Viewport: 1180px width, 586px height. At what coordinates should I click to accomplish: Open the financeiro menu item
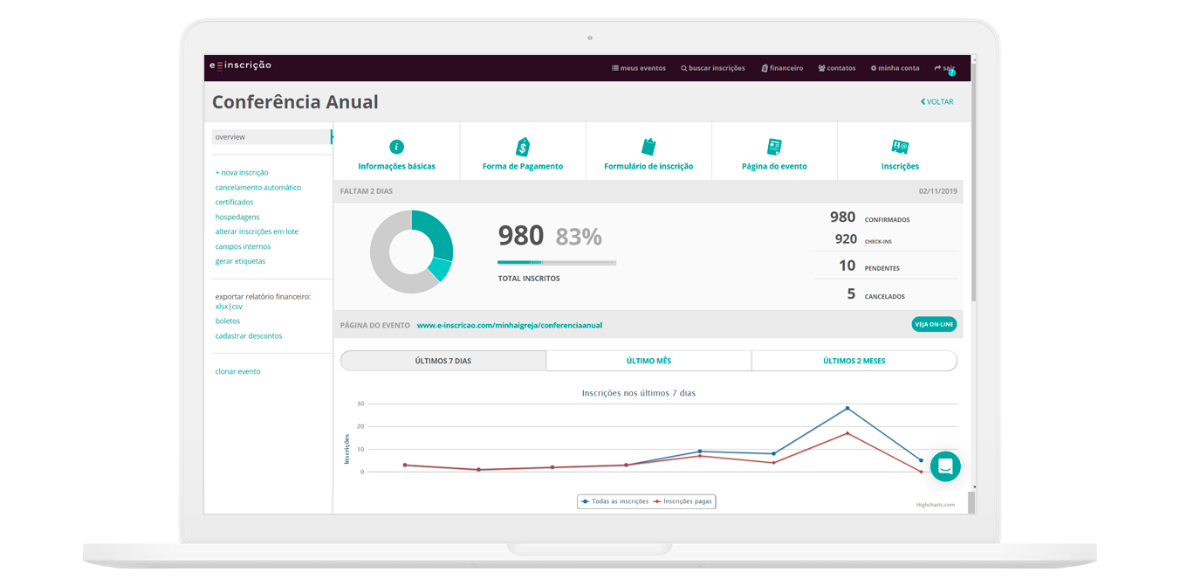[782, 68]
